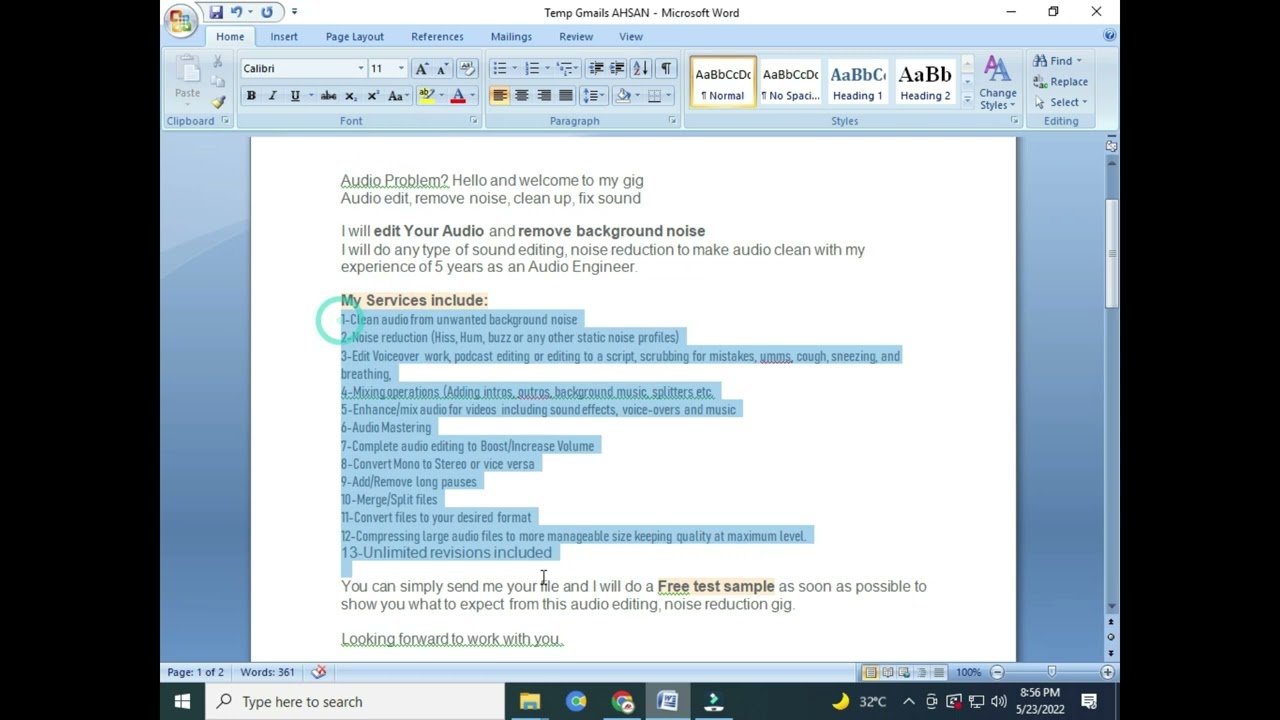The height and width of the screenshot is (720, 1280).
Task: Apply the Heading 2 style
Action: tap(925, 82)
